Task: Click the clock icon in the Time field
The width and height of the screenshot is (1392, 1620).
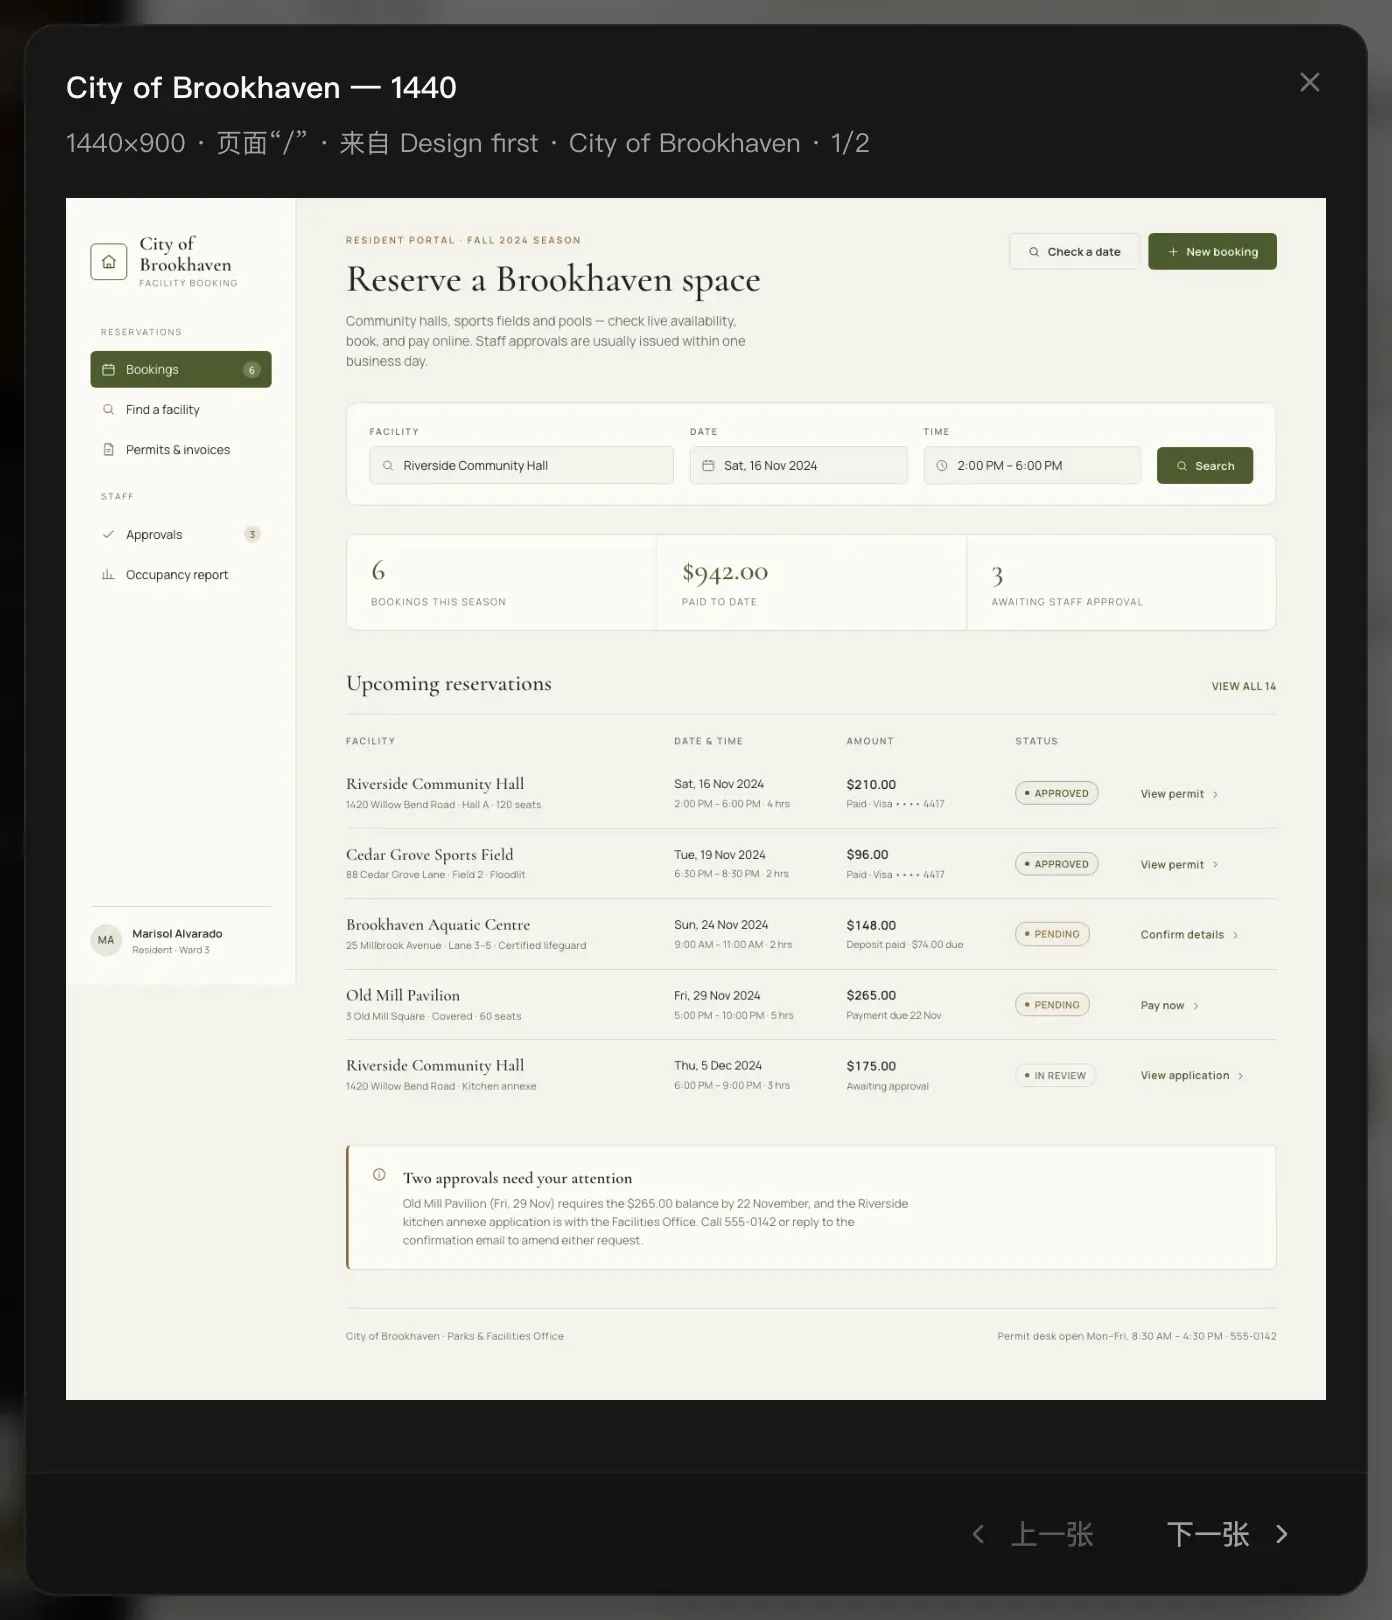Action: (x=941, y=466)
